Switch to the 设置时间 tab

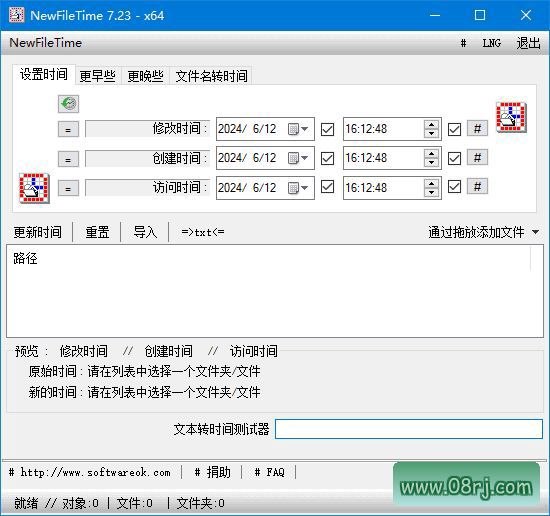pyautogui.click(x=44, y=74)
